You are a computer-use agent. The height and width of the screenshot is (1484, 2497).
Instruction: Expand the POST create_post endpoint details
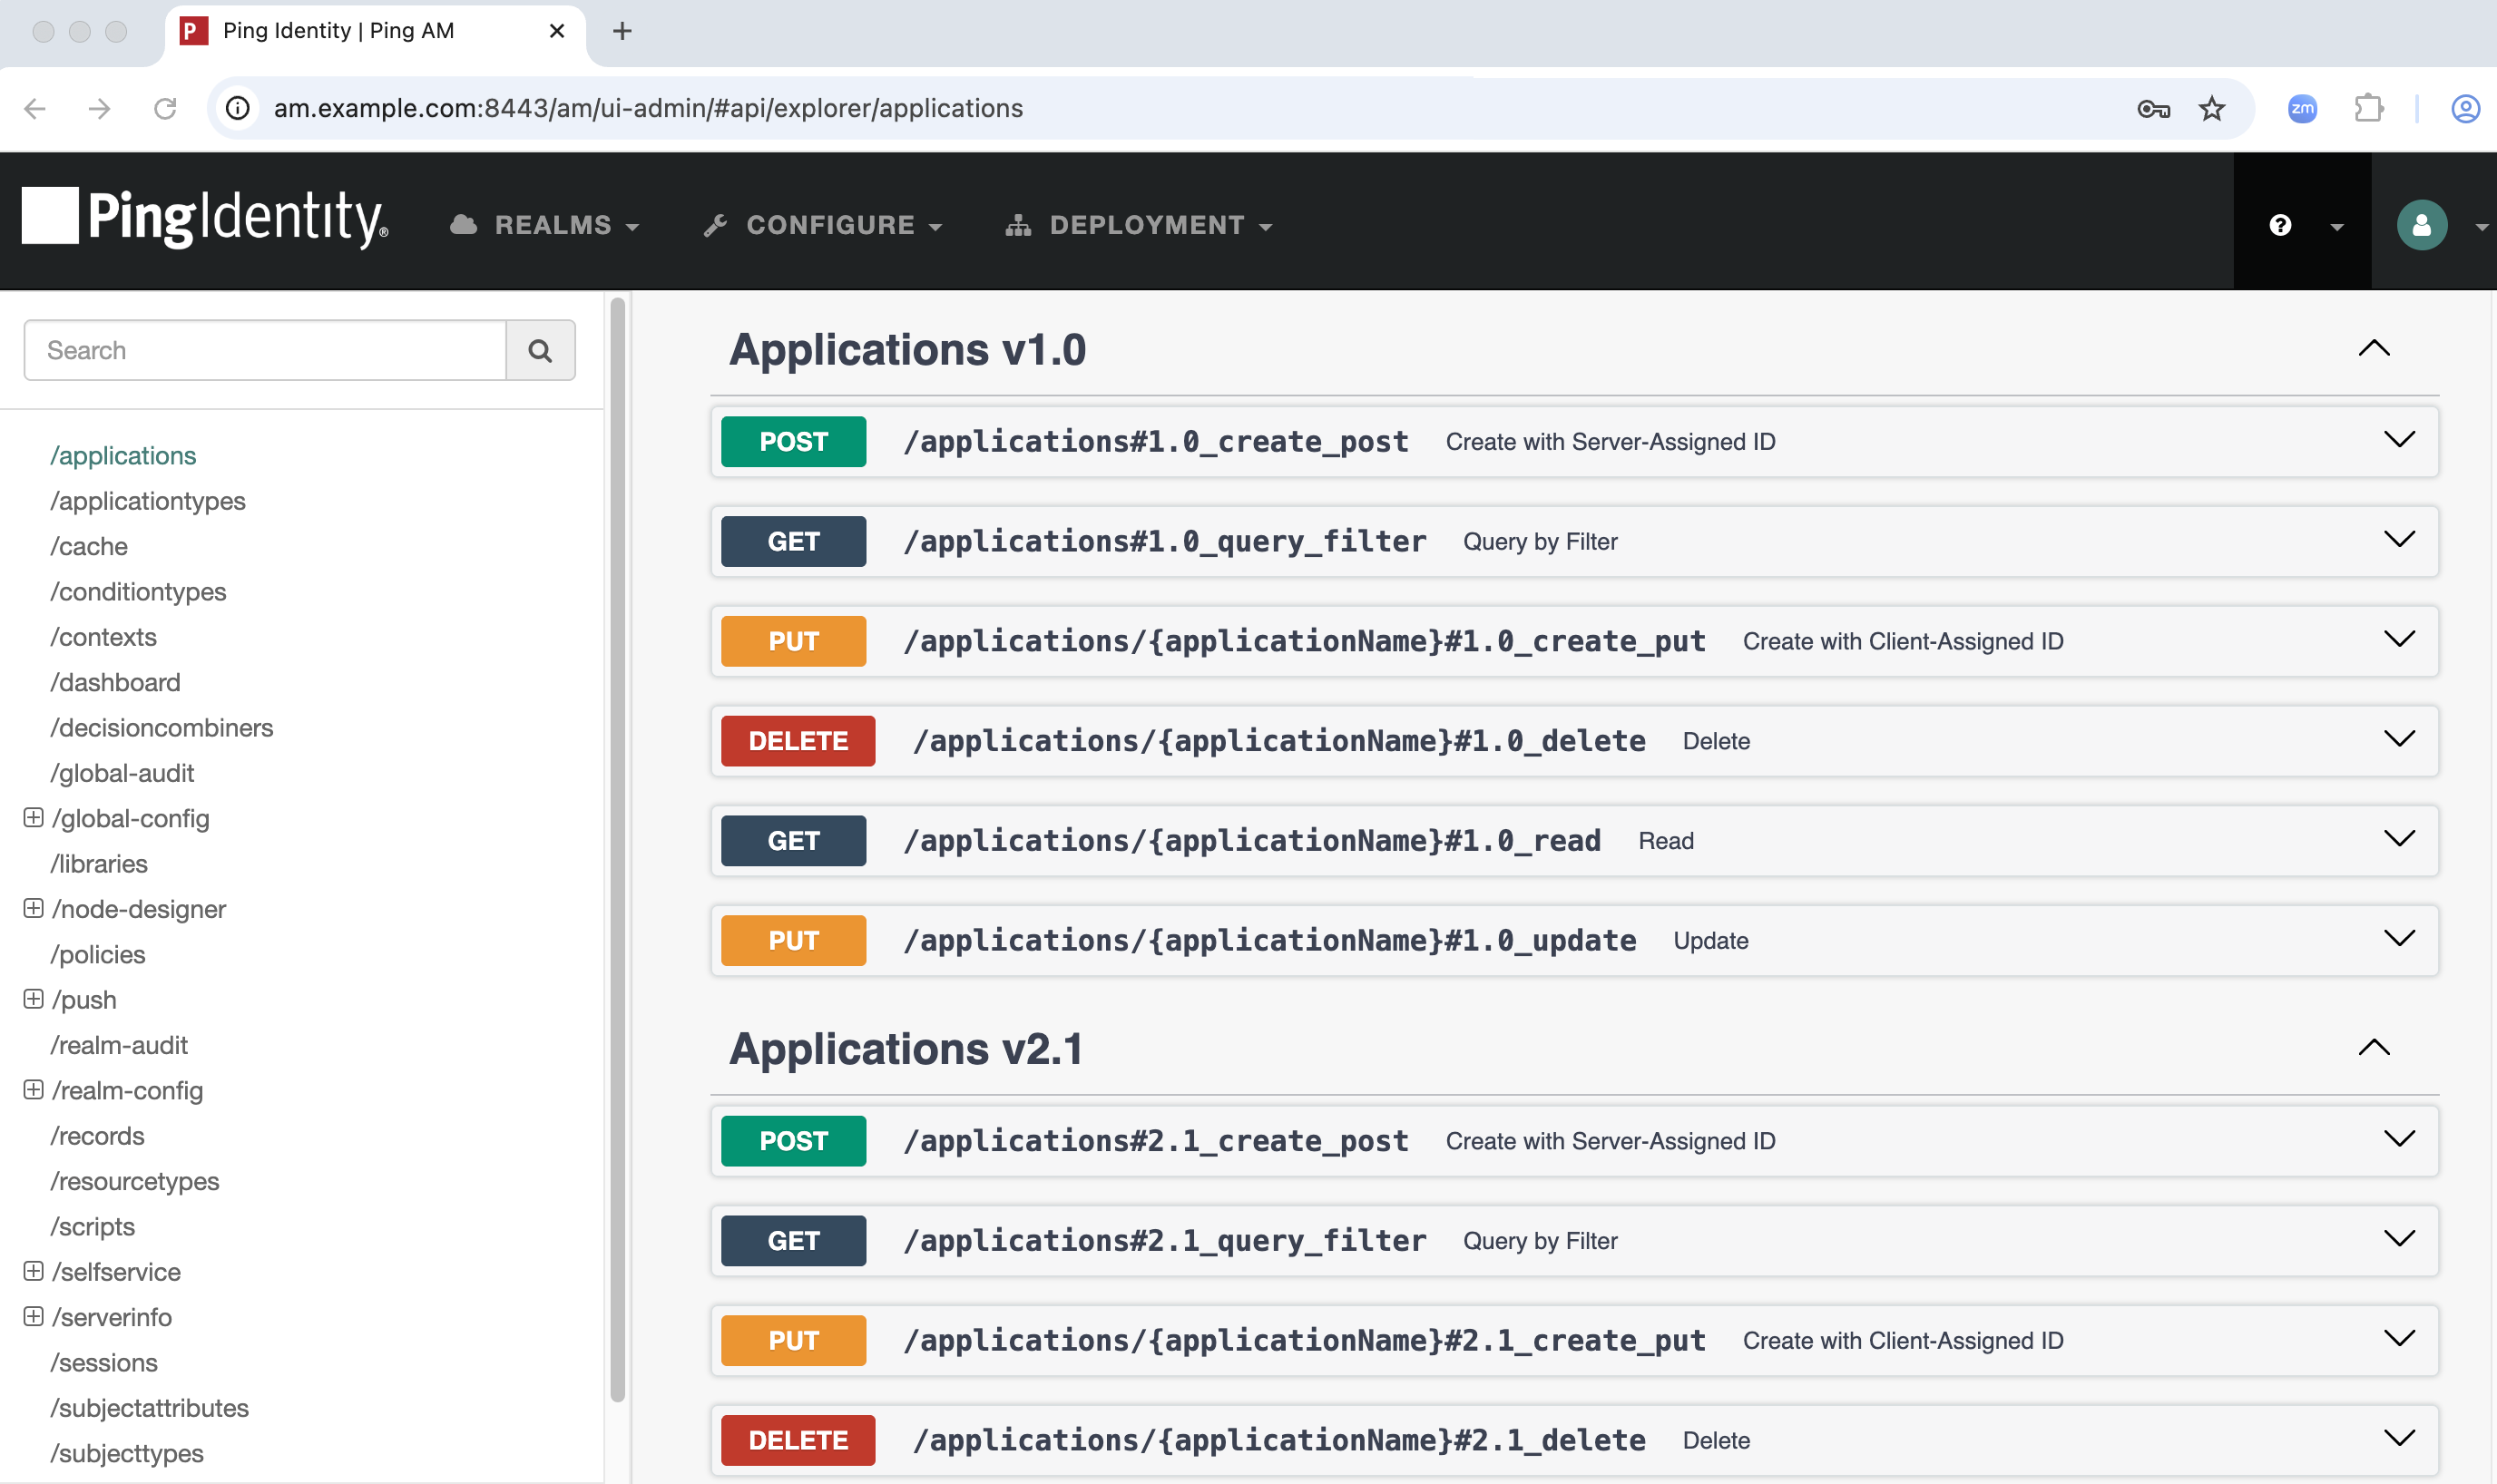pyautogui.click(x=2399, y=440)
